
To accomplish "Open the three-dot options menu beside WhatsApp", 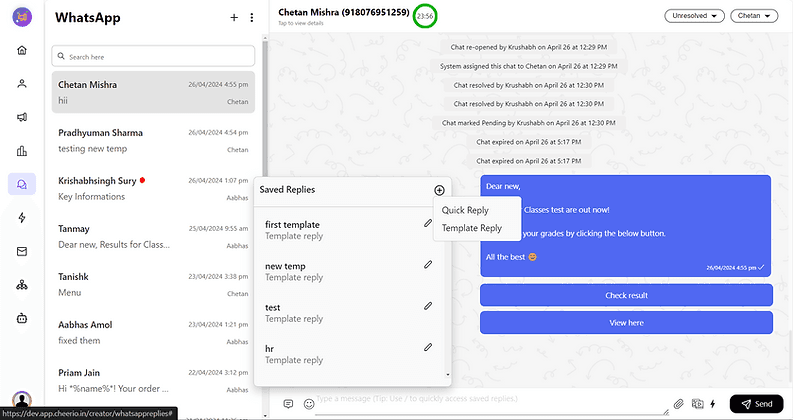I will click(251, 18).
